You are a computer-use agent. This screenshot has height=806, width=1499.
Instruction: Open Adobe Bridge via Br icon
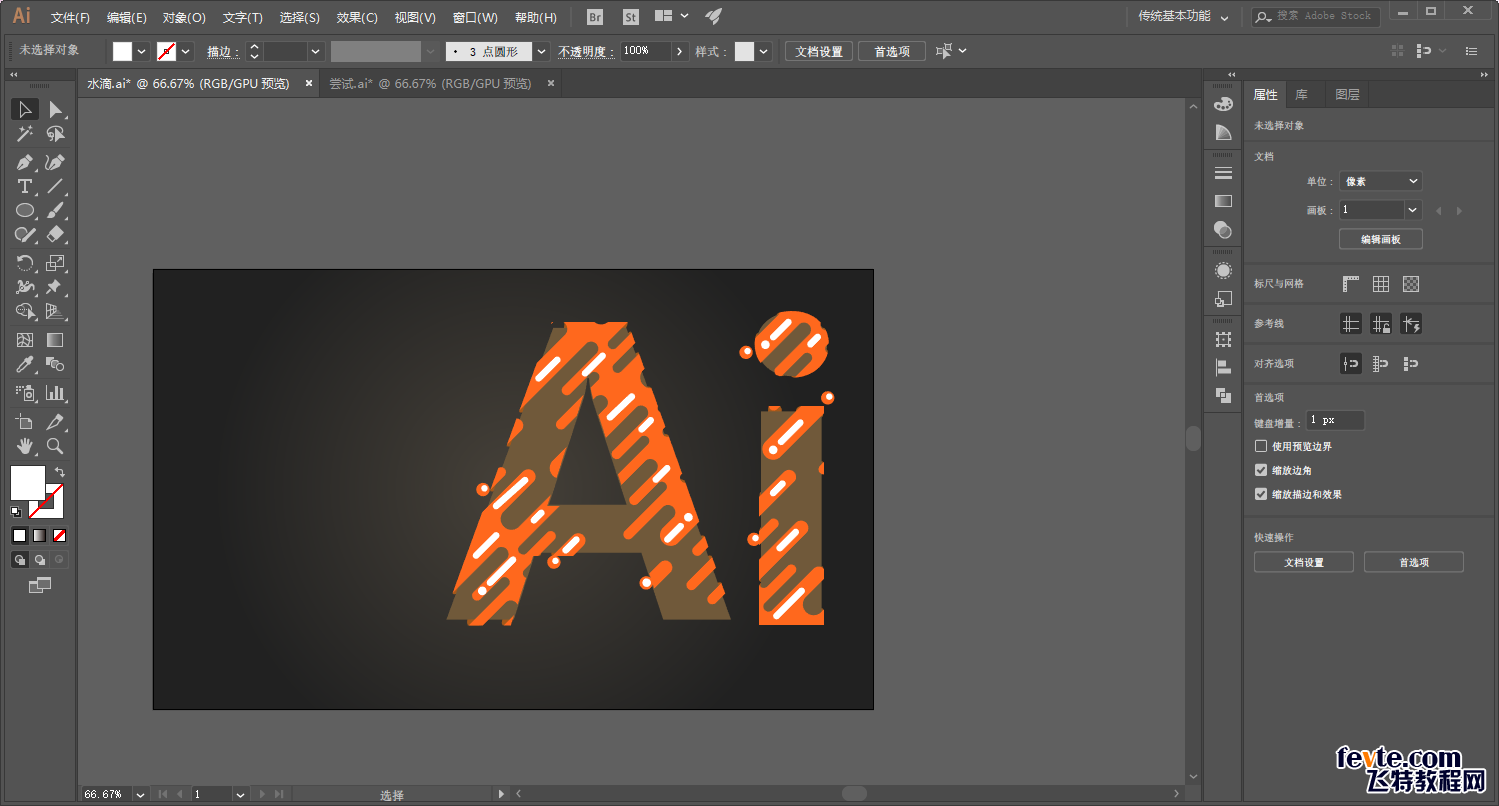click(595, 17)
